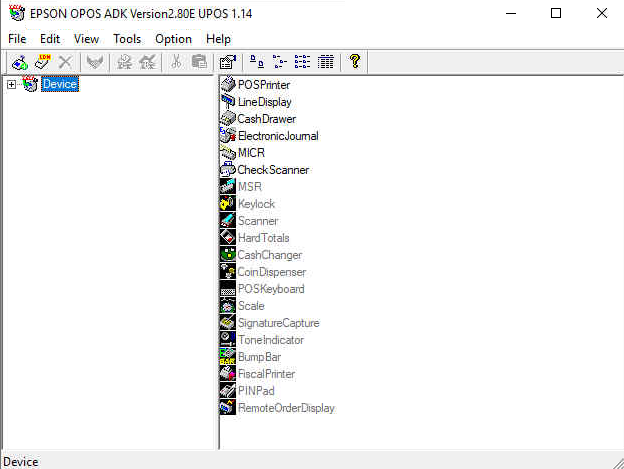Screen dimensions: 624x469
Task: Click the Scanner icon
Action: pyautogui.click(x=228, y=221)
